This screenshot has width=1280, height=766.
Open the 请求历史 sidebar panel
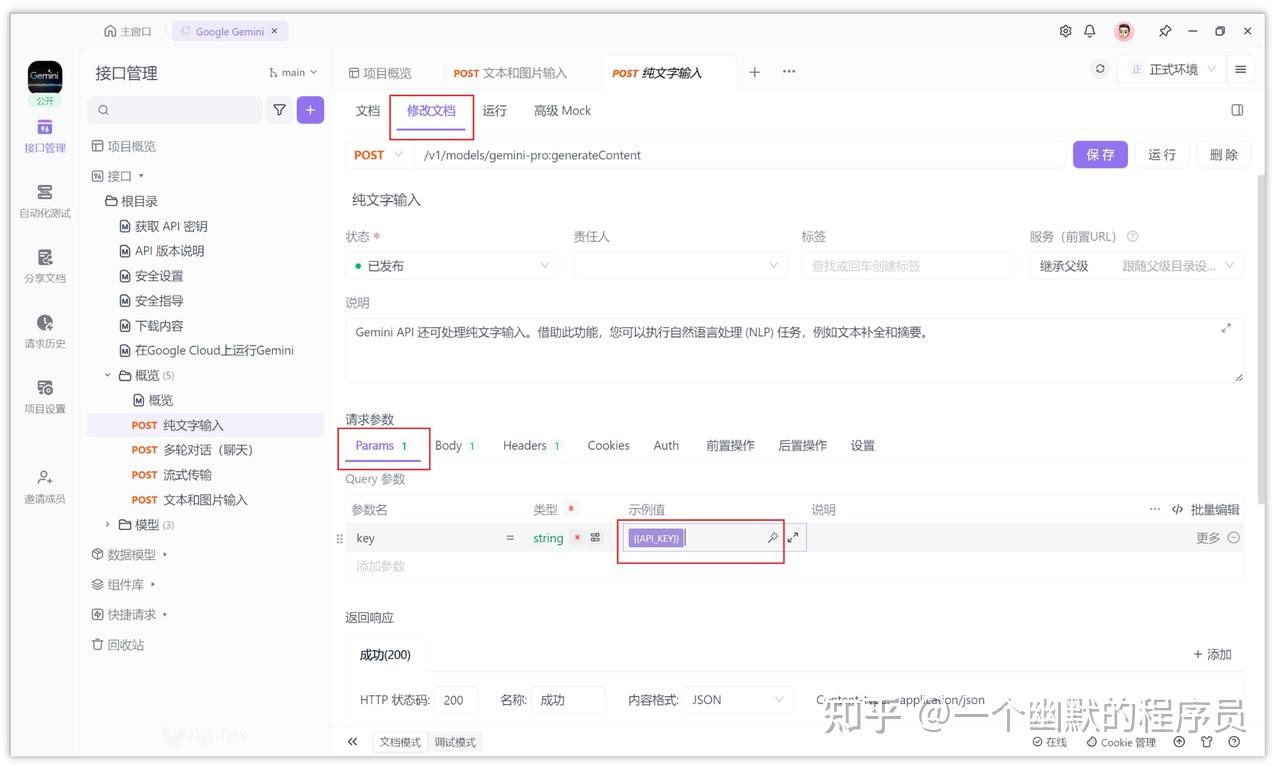coord(44,328)
